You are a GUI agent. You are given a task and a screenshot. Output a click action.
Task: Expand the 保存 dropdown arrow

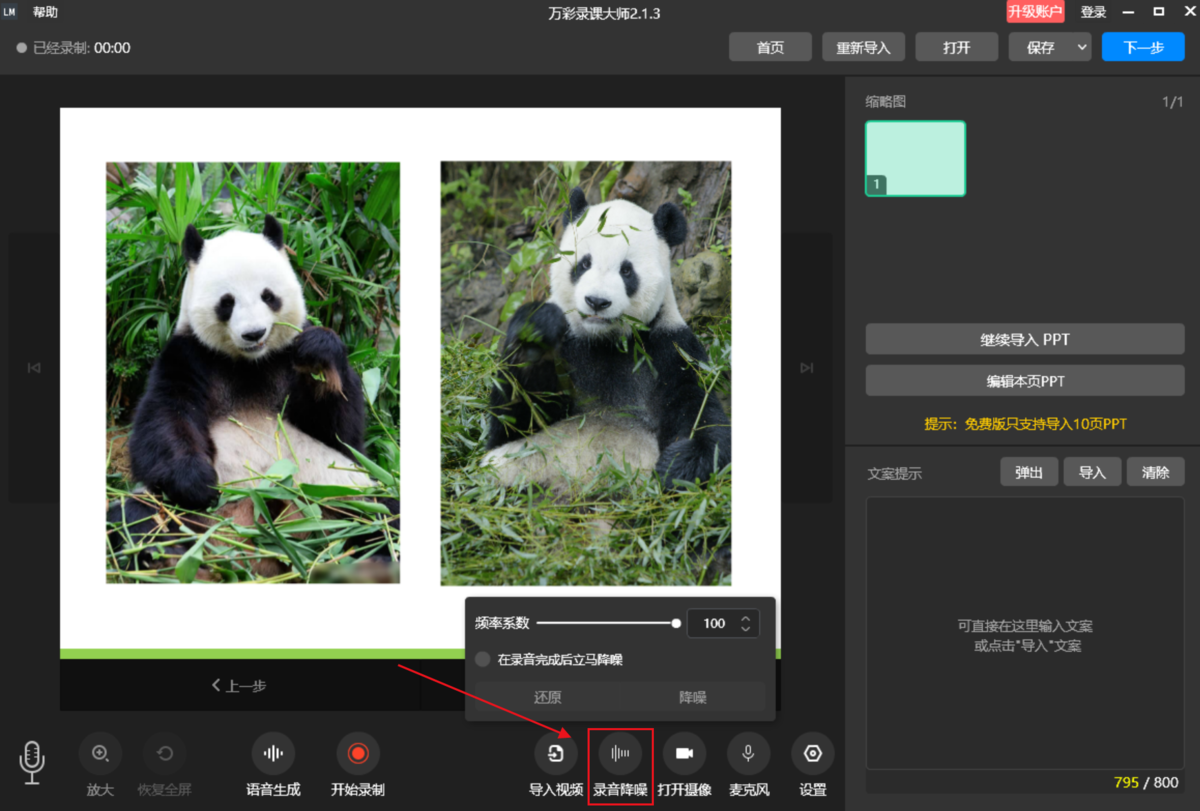pos(1081,47)
